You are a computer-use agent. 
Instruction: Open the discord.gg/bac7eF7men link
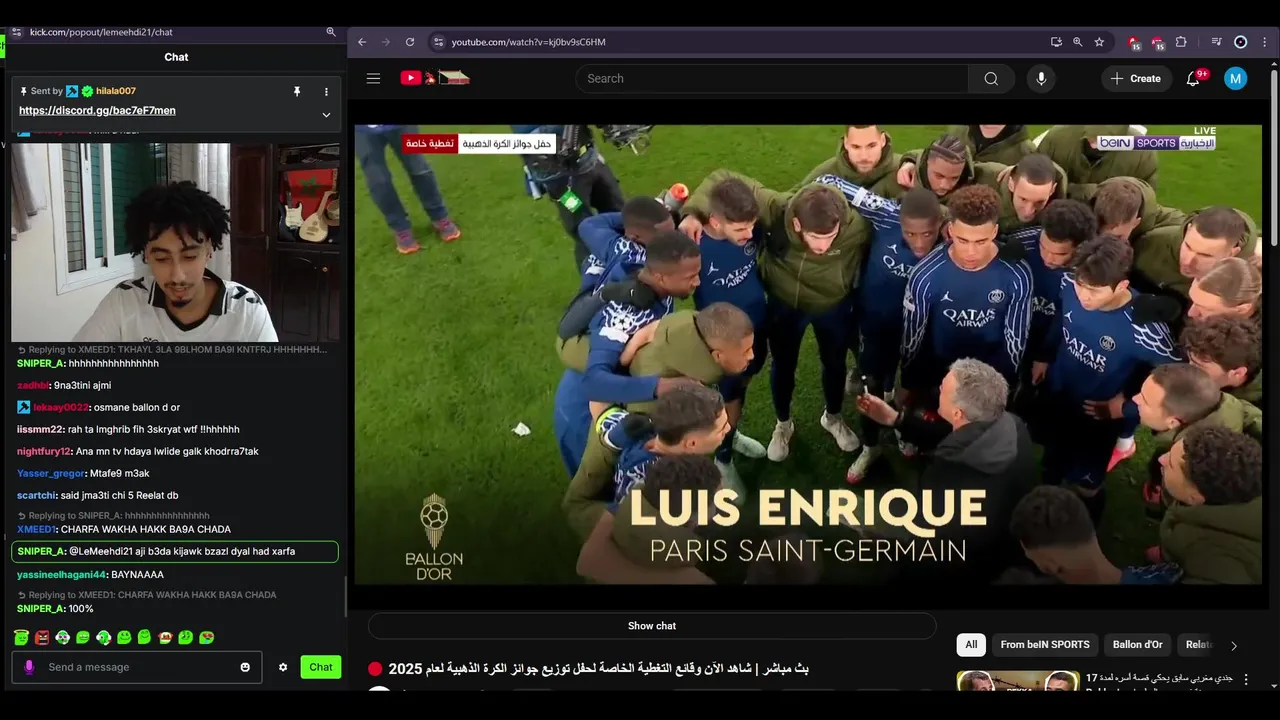pyautogui.click(x=97, y=111)
